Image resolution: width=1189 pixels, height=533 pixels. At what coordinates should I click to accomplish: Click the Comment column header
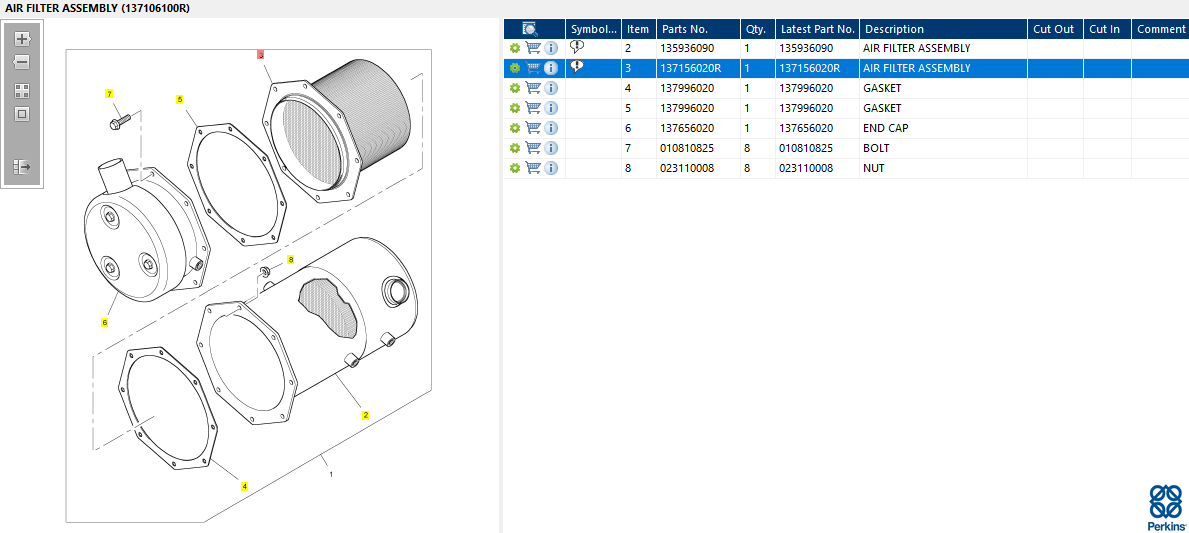(x=1160, y=29)
